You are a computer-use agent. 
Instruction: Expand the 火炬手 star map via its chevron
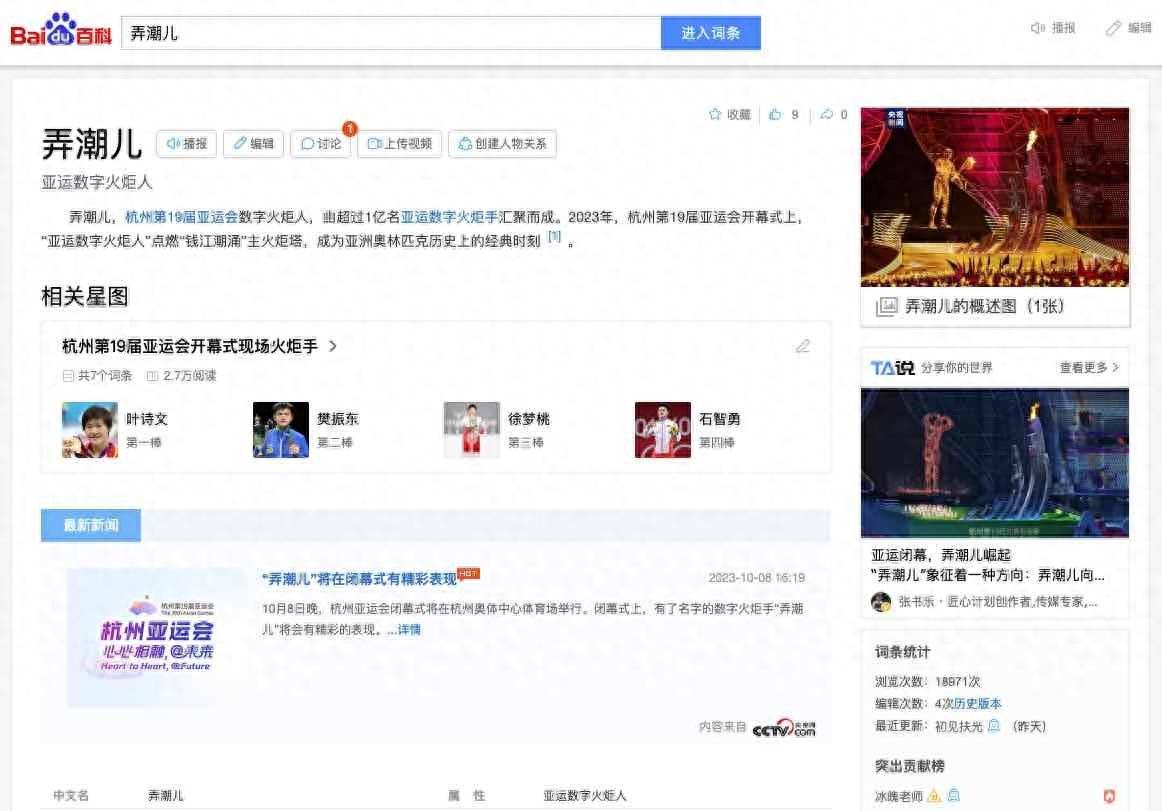(335, 345)
